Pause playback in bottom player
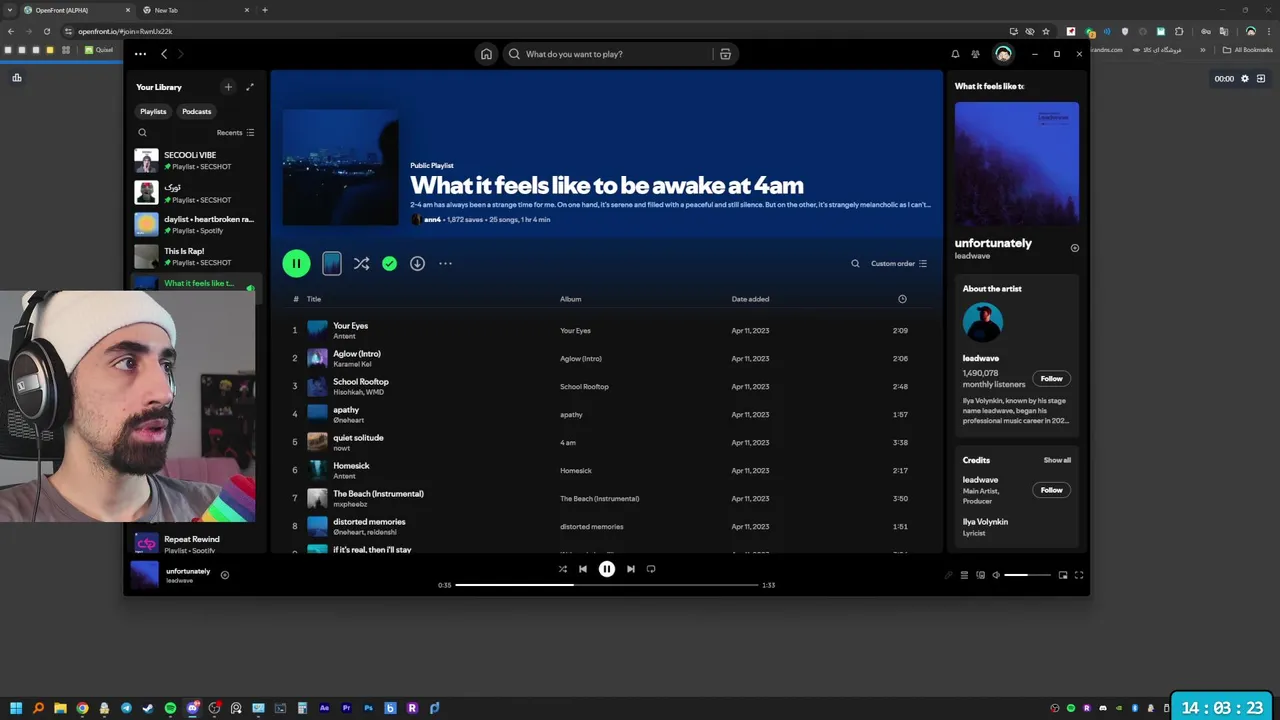 click(x=607, y=569)
